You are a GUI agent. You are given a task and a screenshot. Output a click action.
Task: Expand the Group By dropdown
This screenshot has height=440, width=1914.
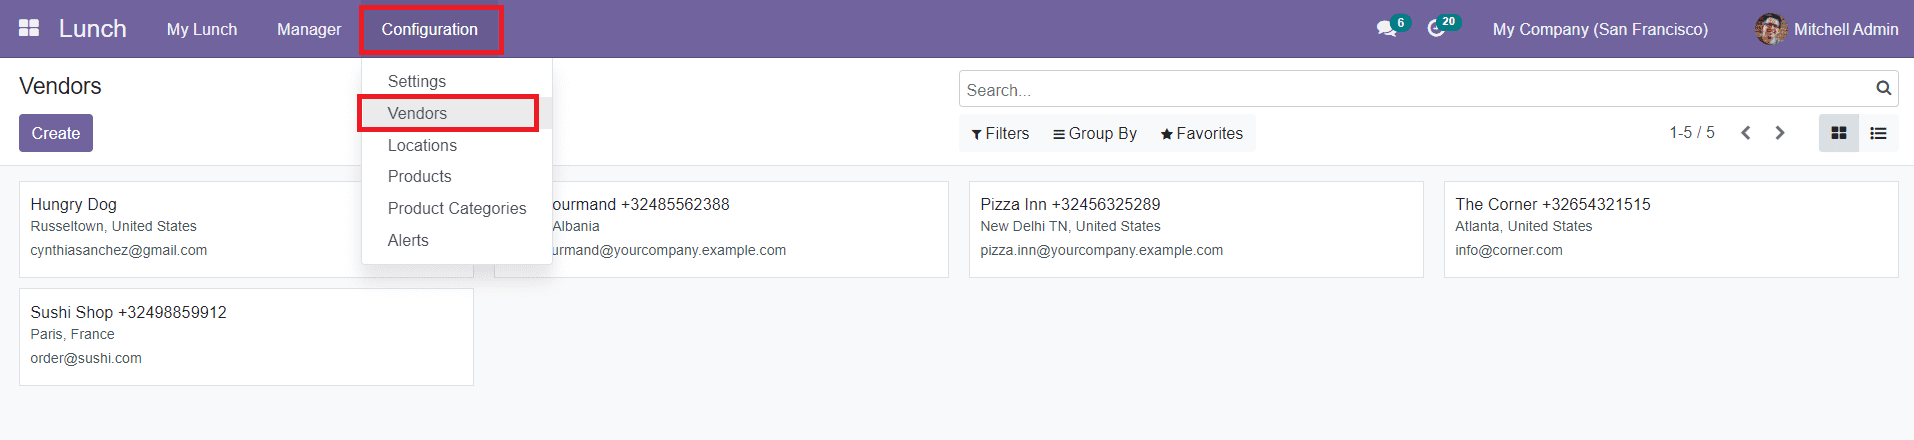[1095, 134]
